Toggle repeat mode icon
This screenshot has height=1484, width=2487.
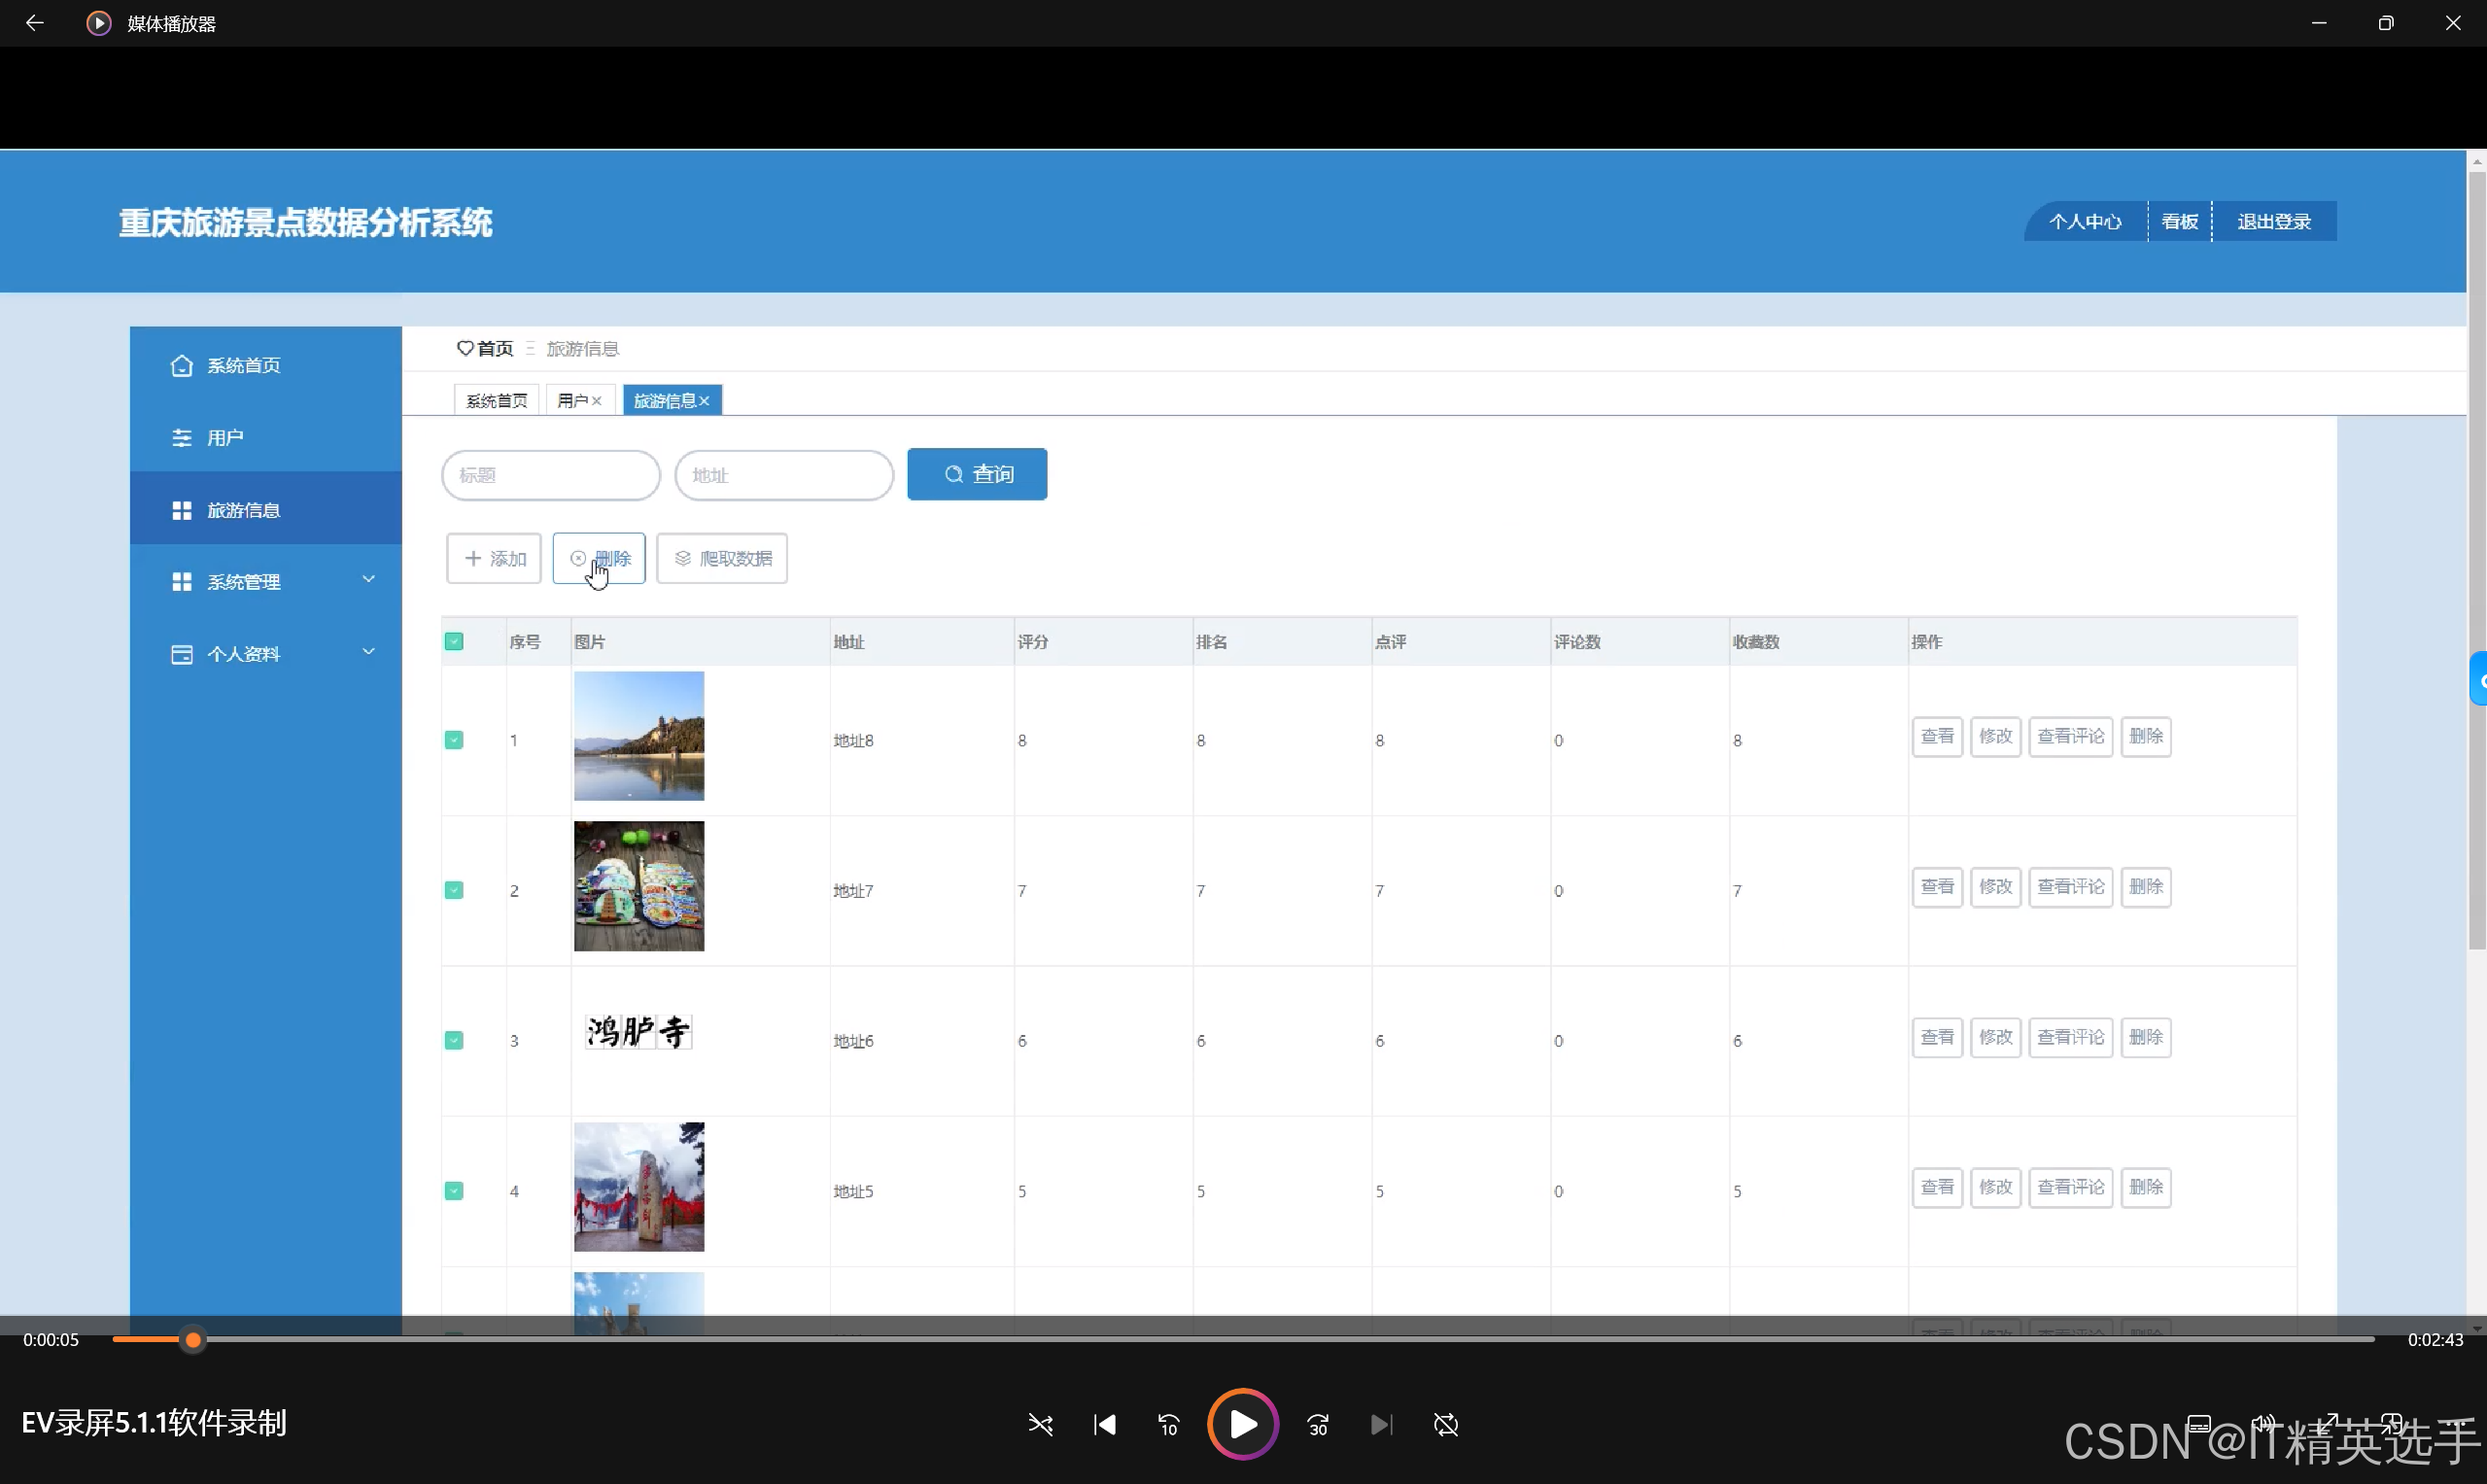coord(1446,1424)
